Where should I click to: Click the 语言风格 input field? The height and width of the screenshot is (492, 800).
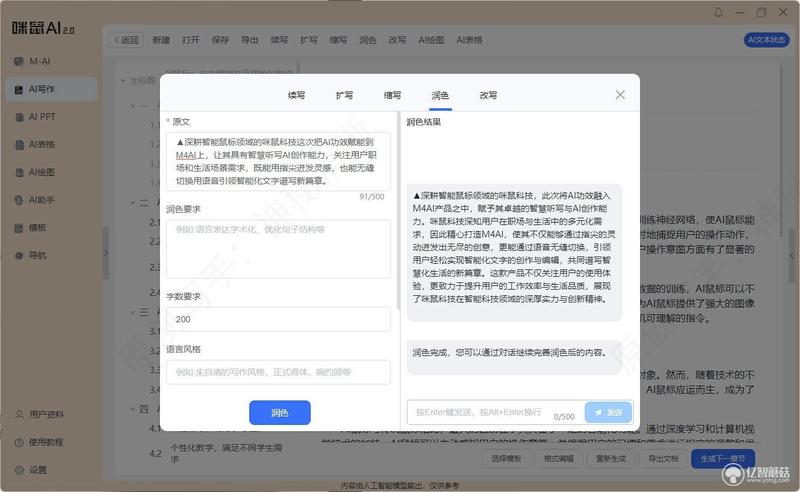click(278, 372)
